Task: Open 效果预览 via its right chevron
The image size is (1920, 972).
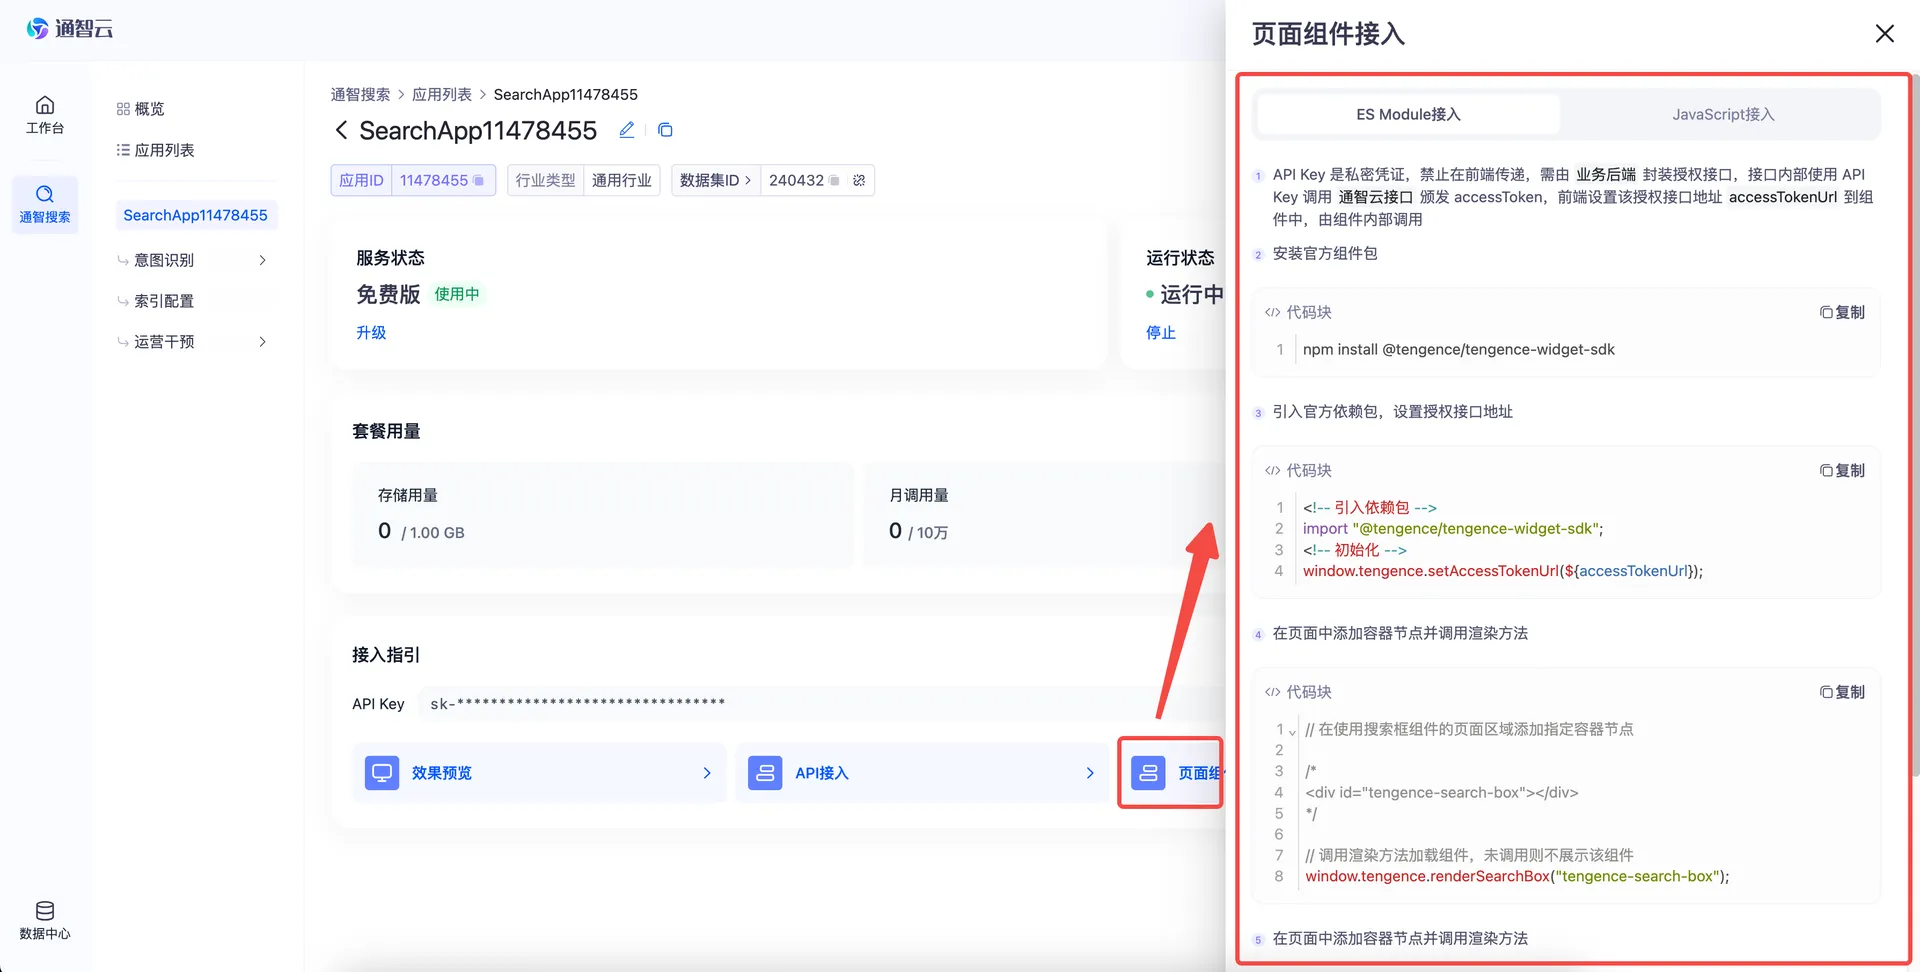Action: [707, 773]
